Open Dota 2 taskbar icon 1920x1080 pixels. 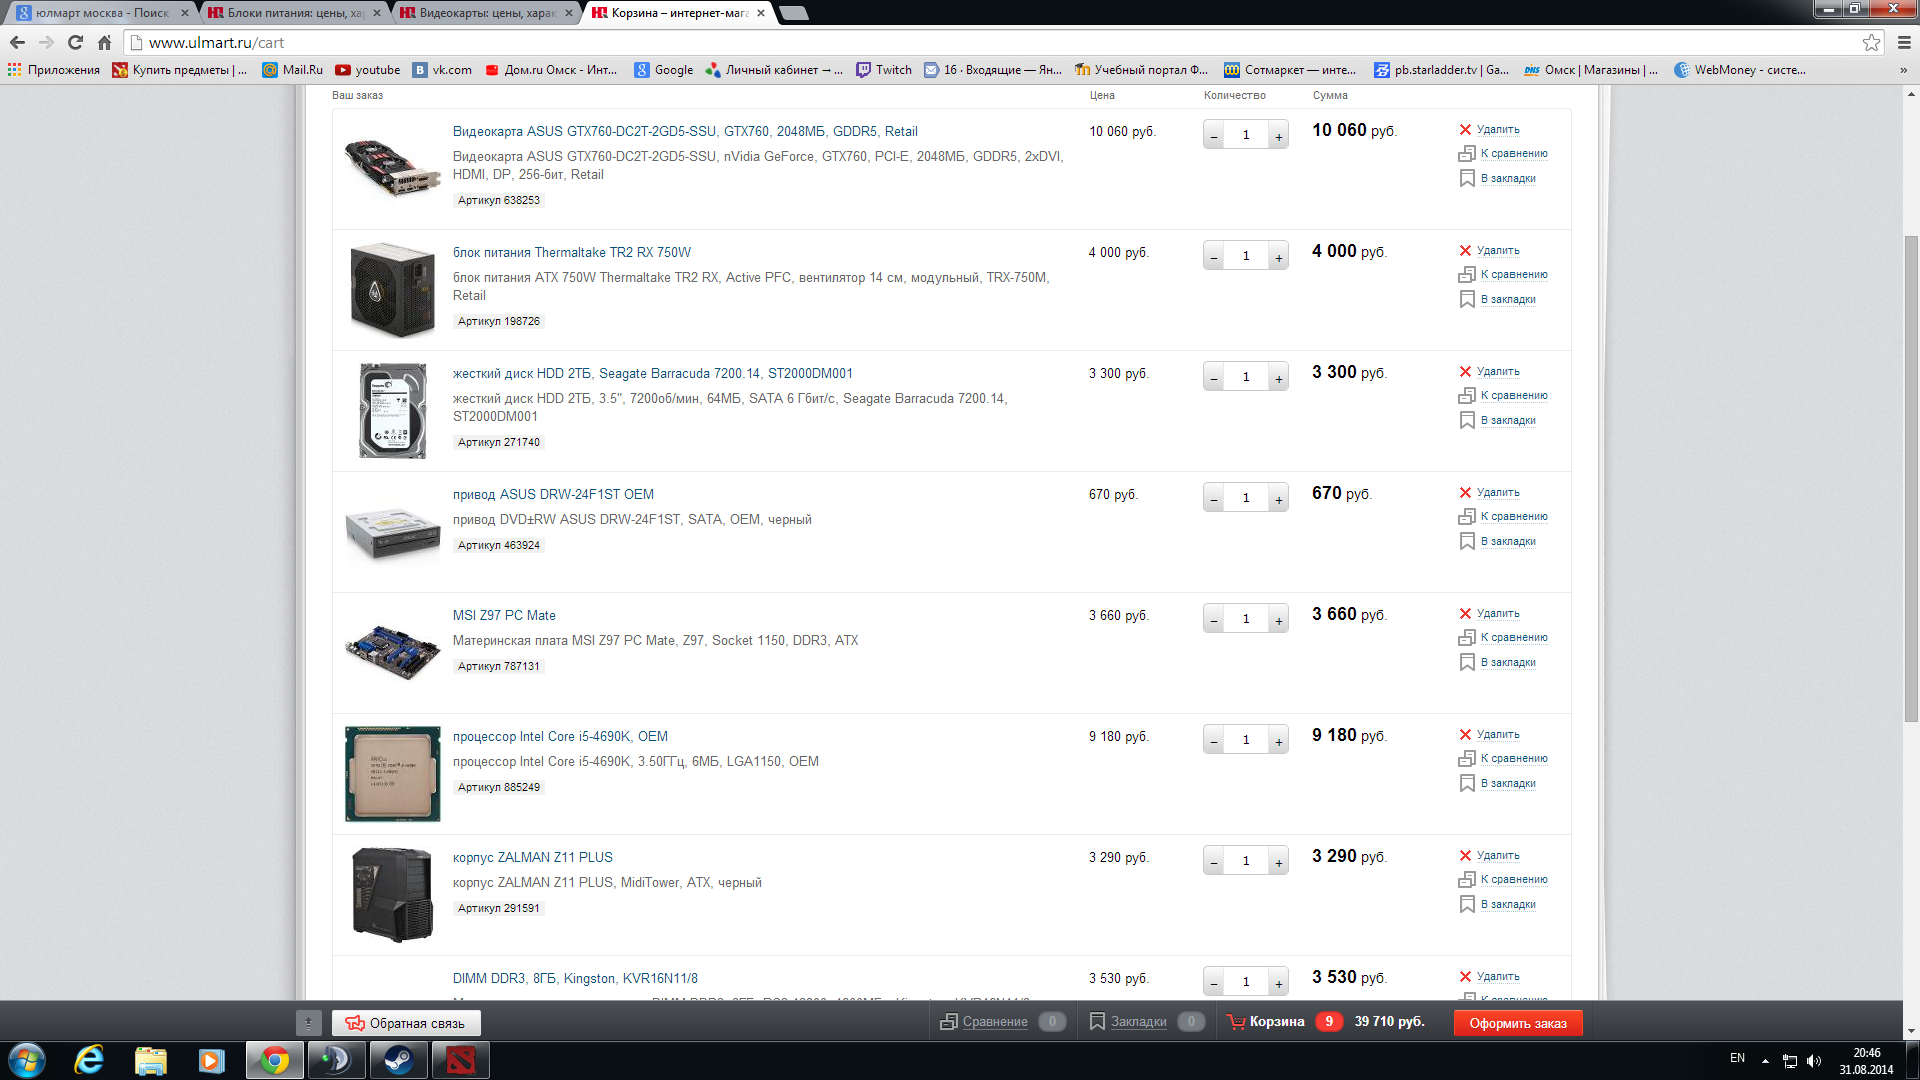point(460,1060)
